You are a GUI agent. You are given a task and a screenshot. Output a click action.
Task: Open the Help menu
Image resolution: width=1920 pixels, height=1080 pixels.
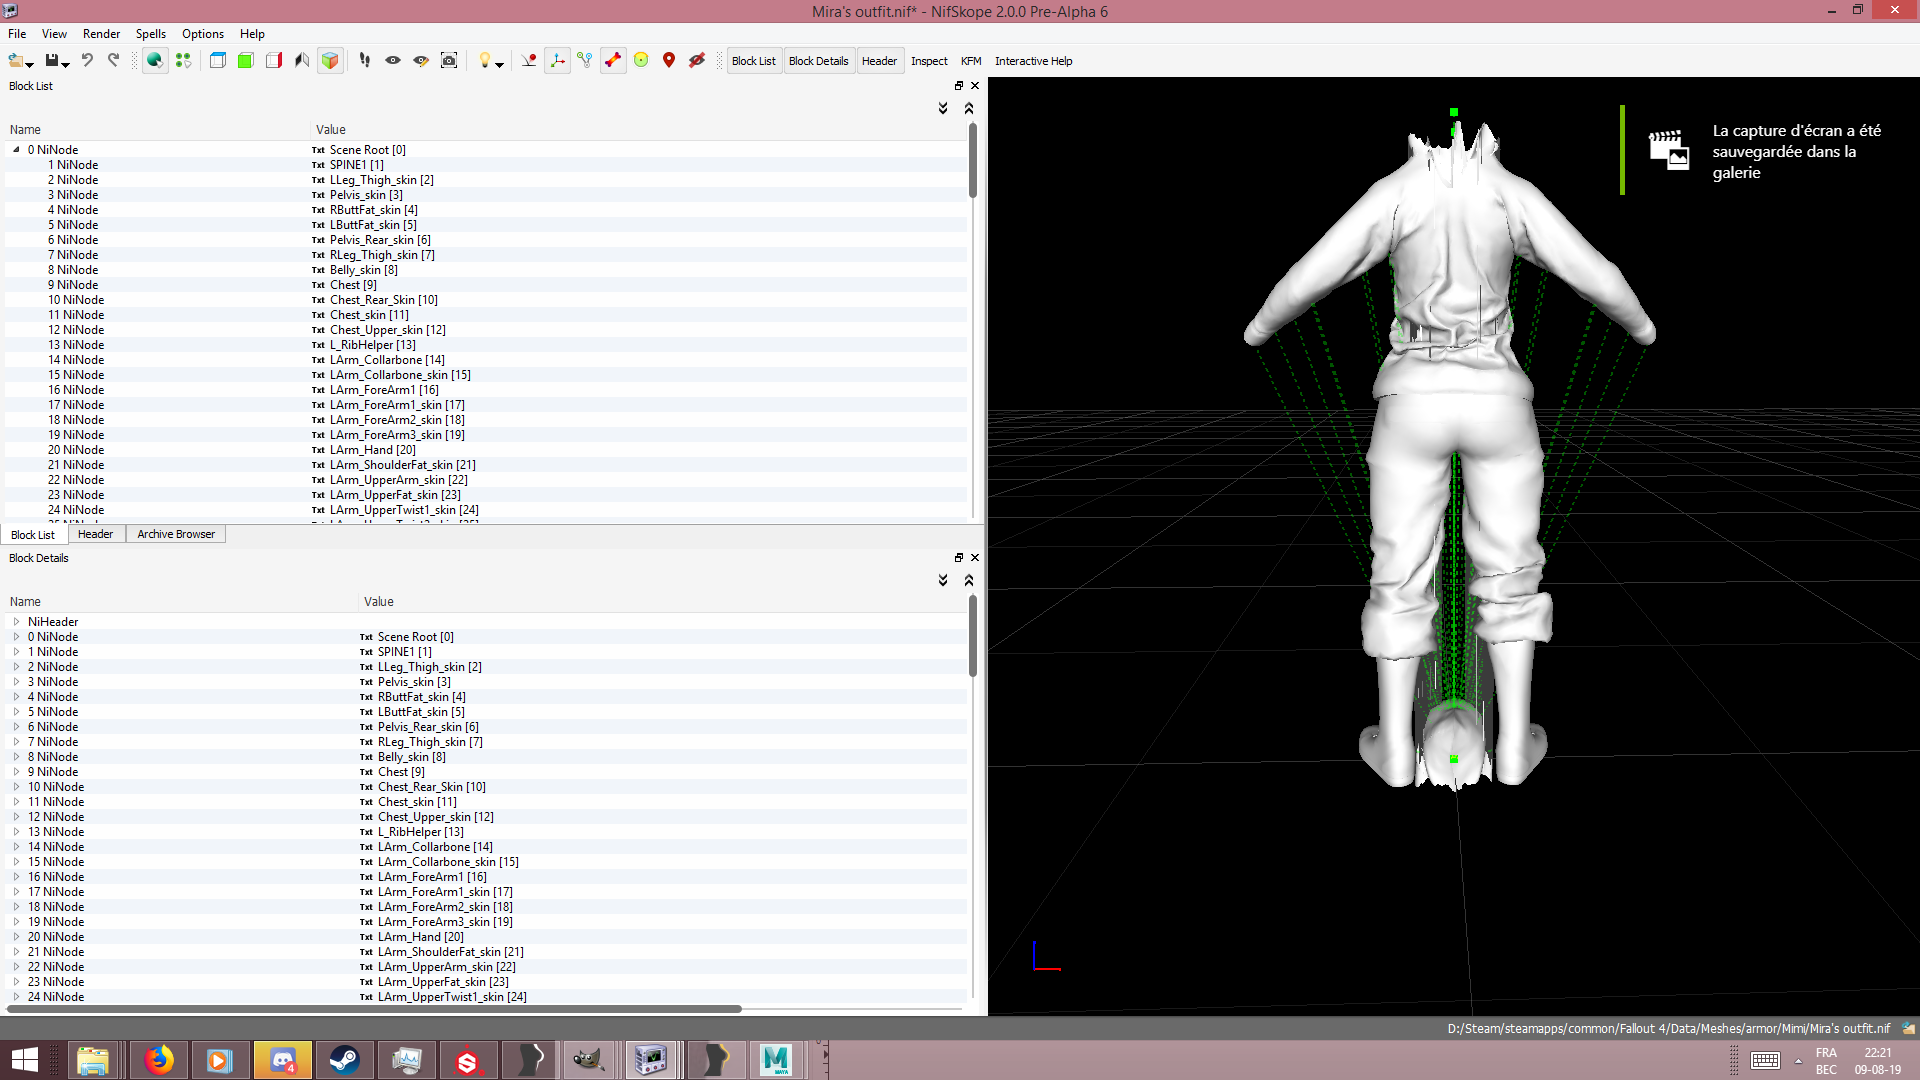(x=252, y=34)
